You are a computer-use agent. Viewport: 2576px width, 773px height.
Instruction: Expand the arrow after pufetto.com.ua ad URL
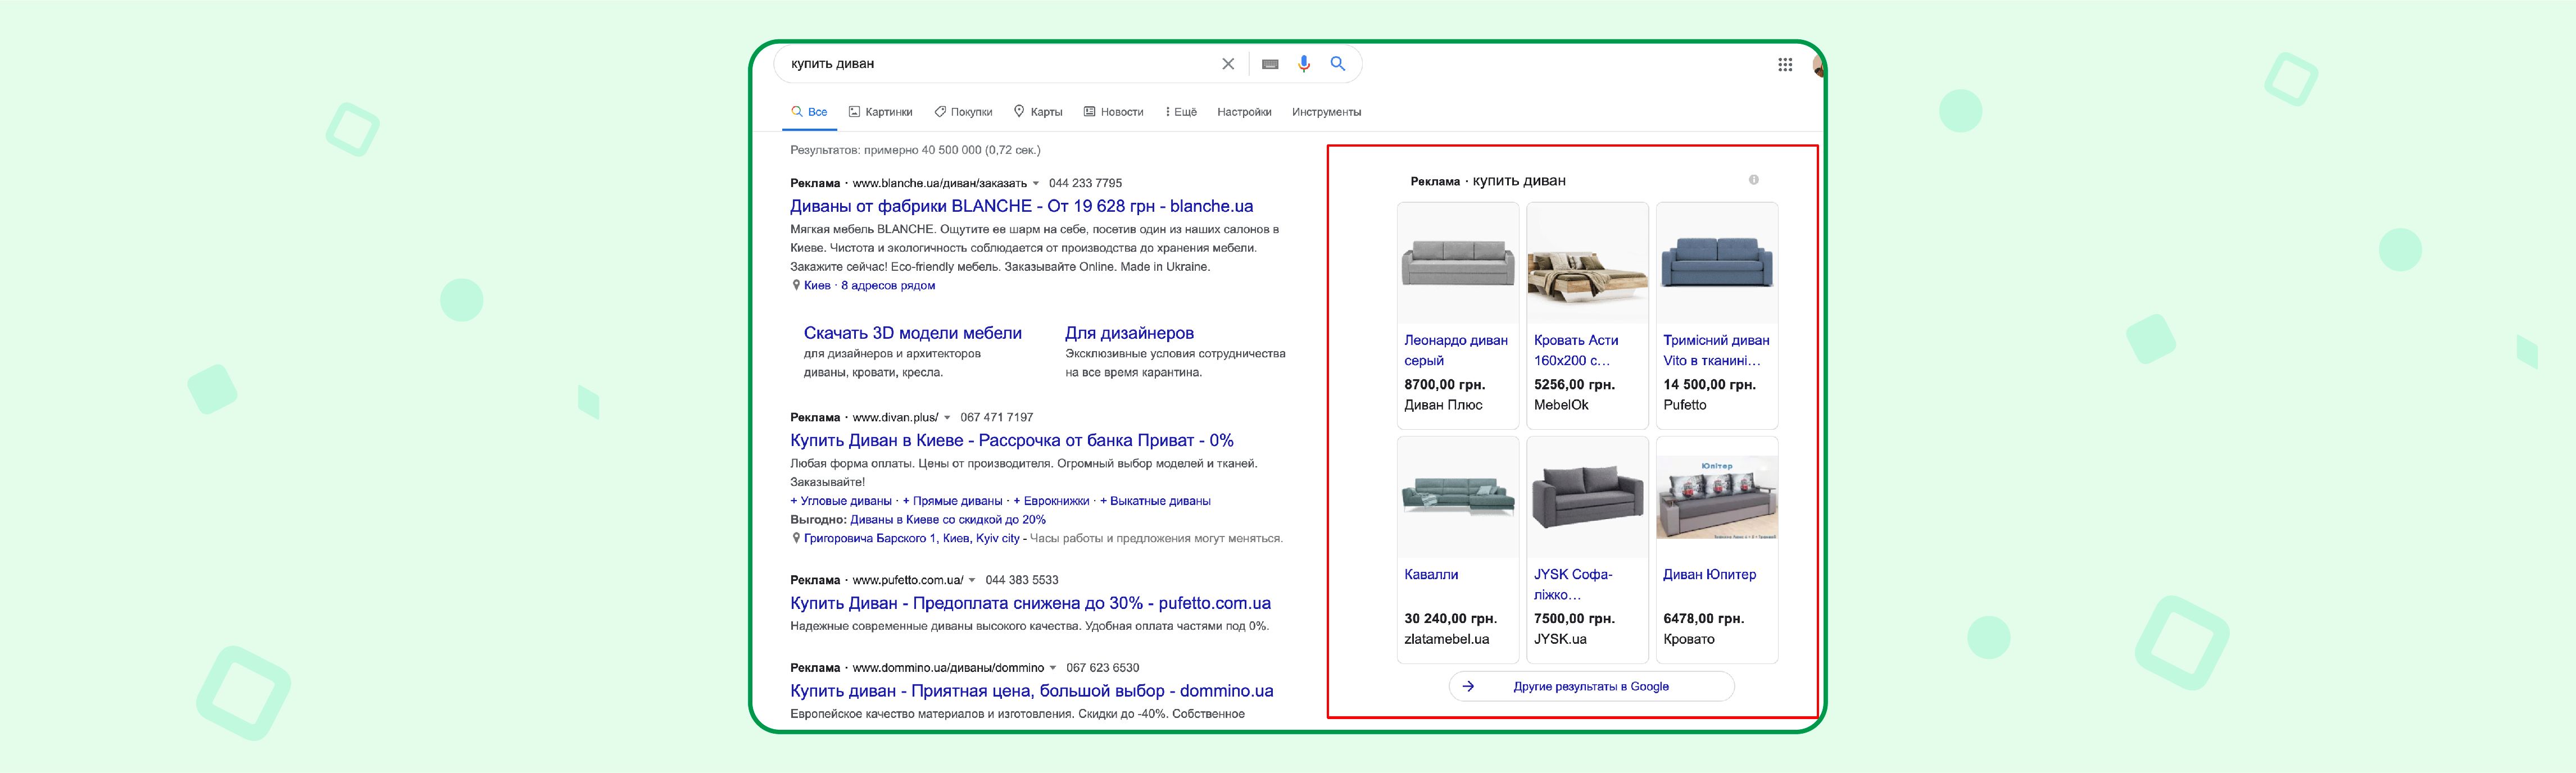pos(972,581)
